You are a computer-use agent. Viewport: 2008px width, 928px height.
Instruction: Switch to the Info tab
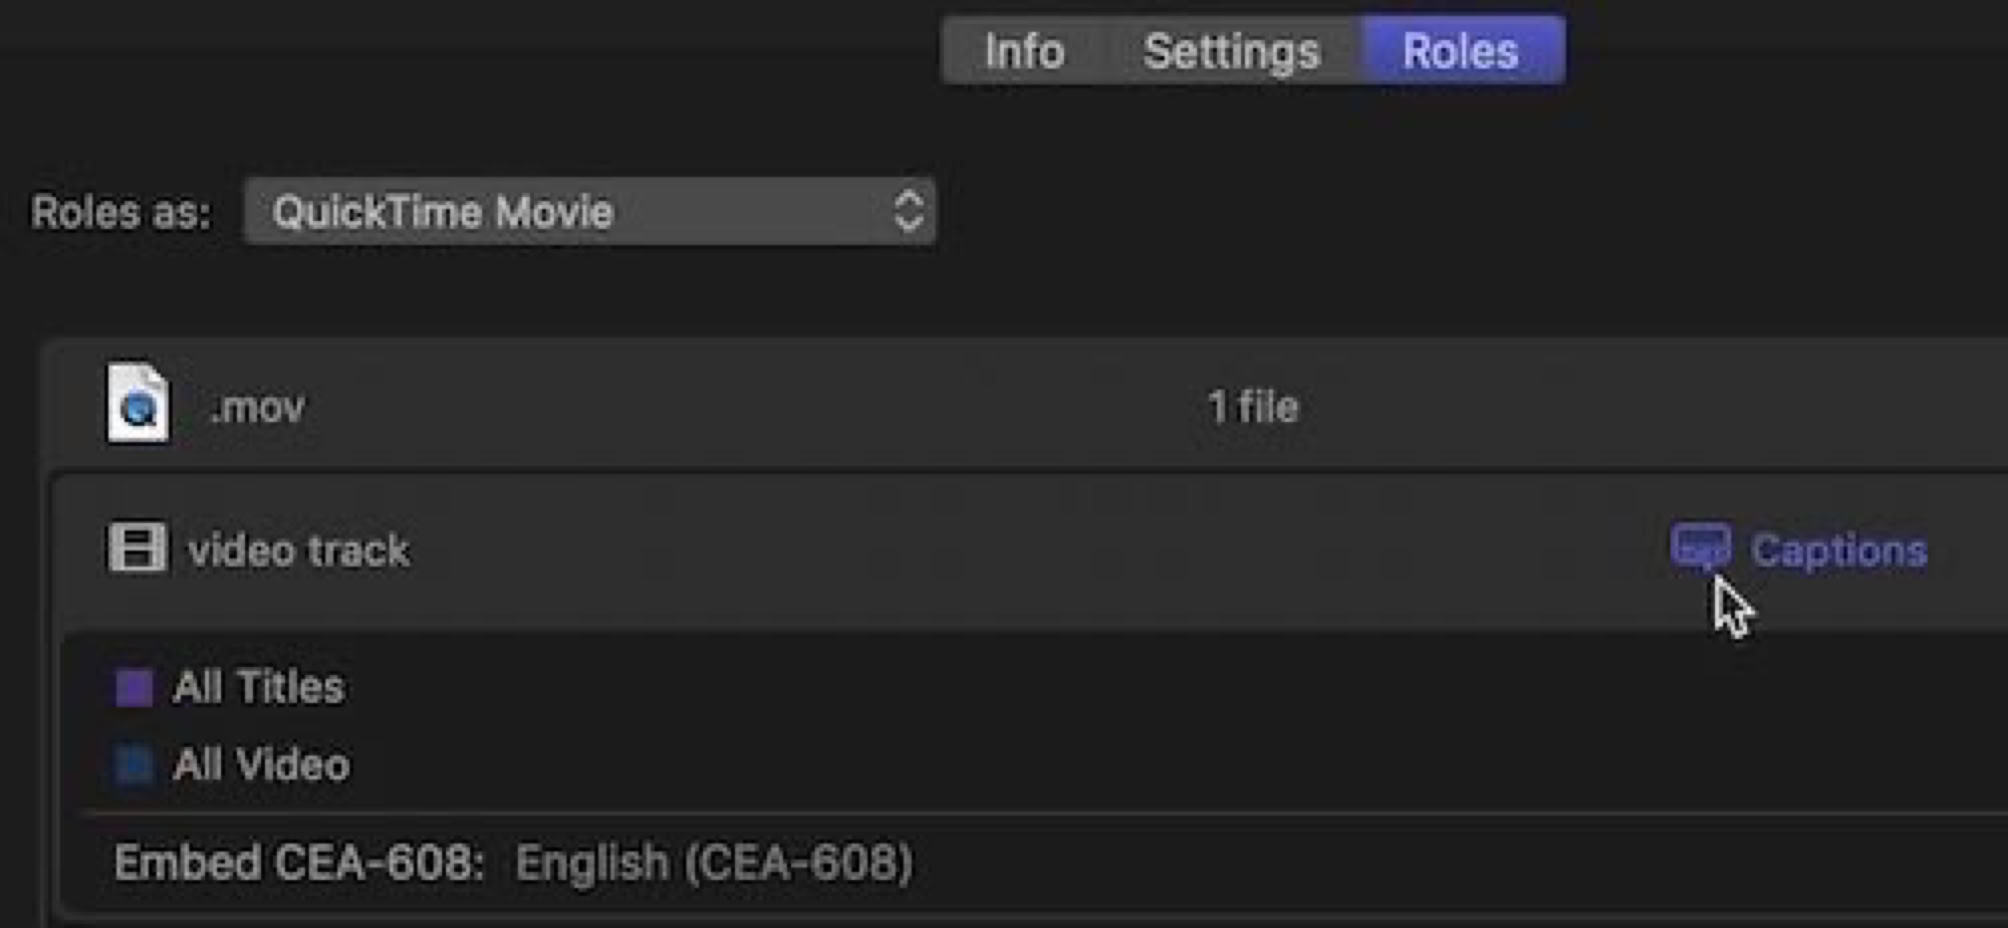pos(1024,51)
